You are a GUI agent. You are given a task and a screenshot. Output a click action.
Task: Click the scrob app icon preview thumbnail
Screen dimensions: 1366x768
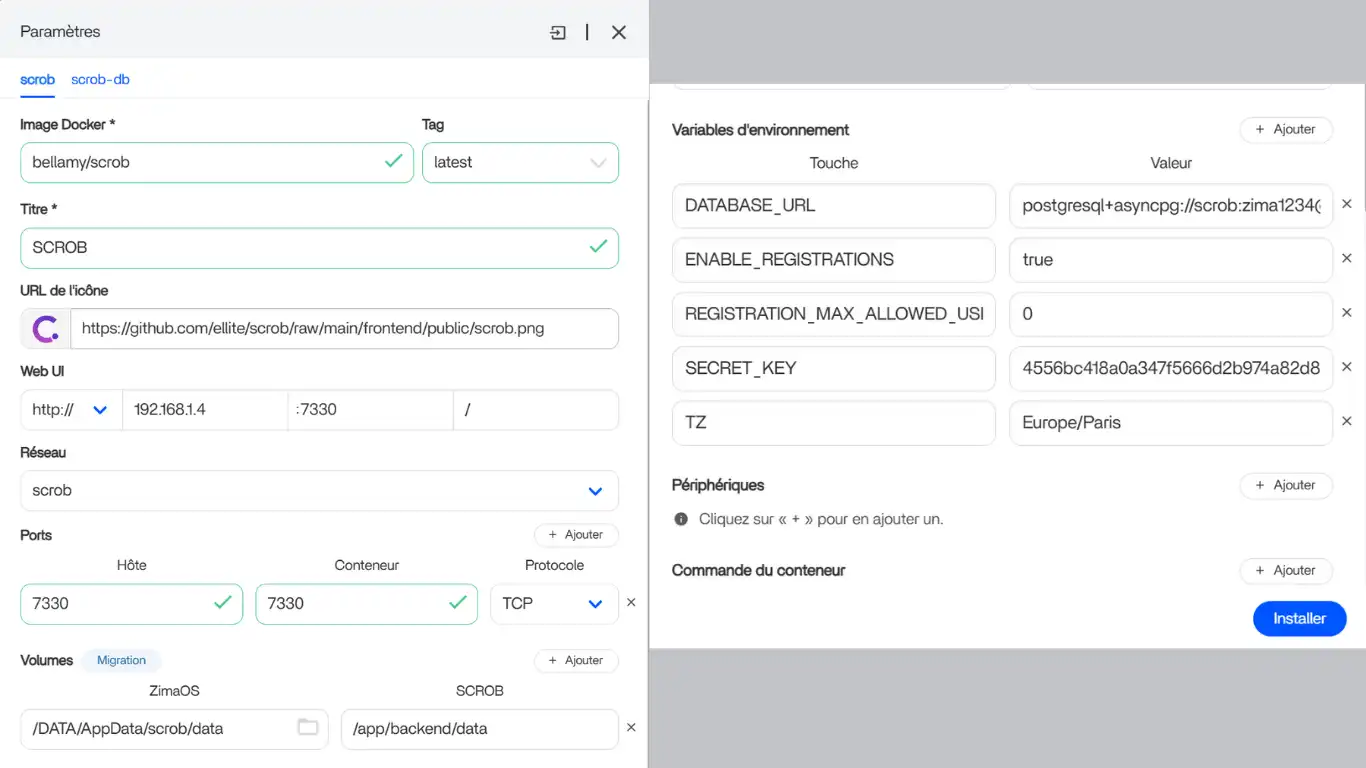45,328
